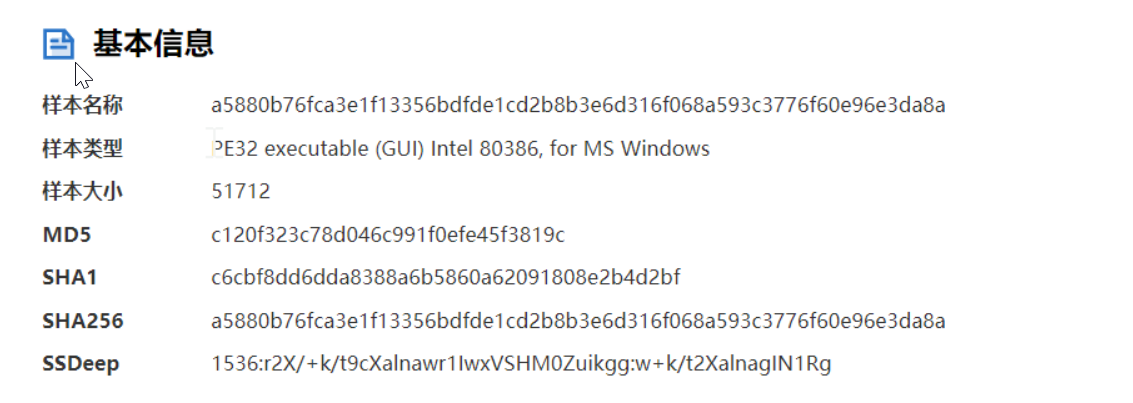Click the MD5 hash value c120f323…
The width and height of the screenshot is (1133, 403).
pos(388,235)
